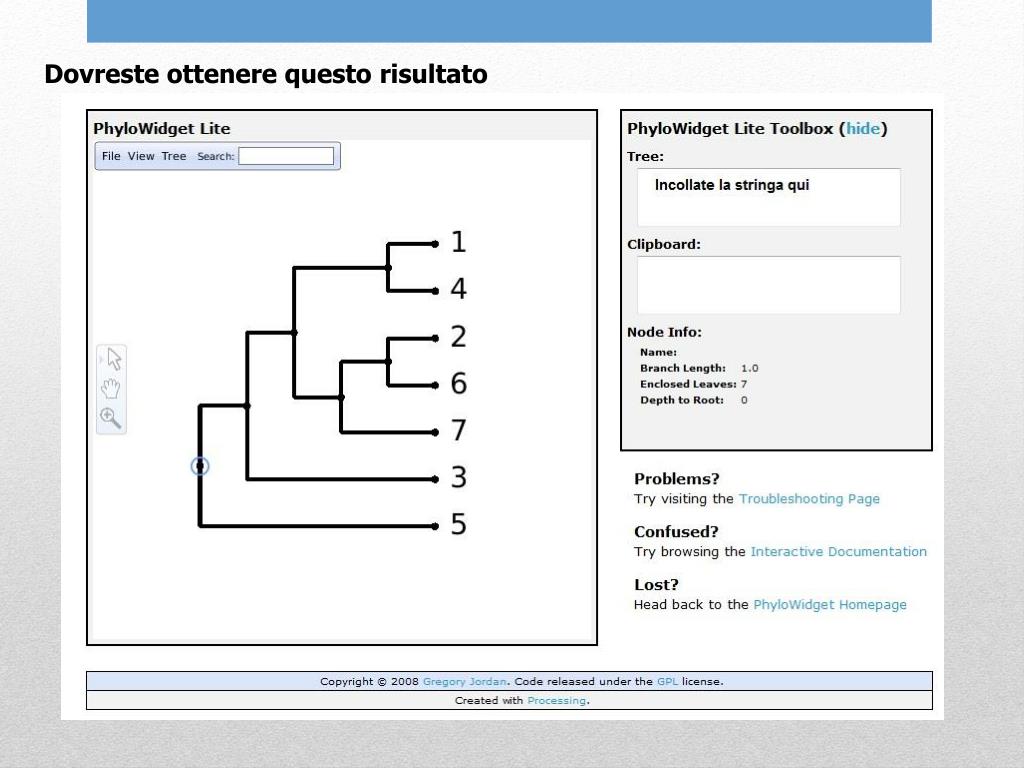
Task: Open the File menu
Action: pyautogui.click(x=111, y=156)
